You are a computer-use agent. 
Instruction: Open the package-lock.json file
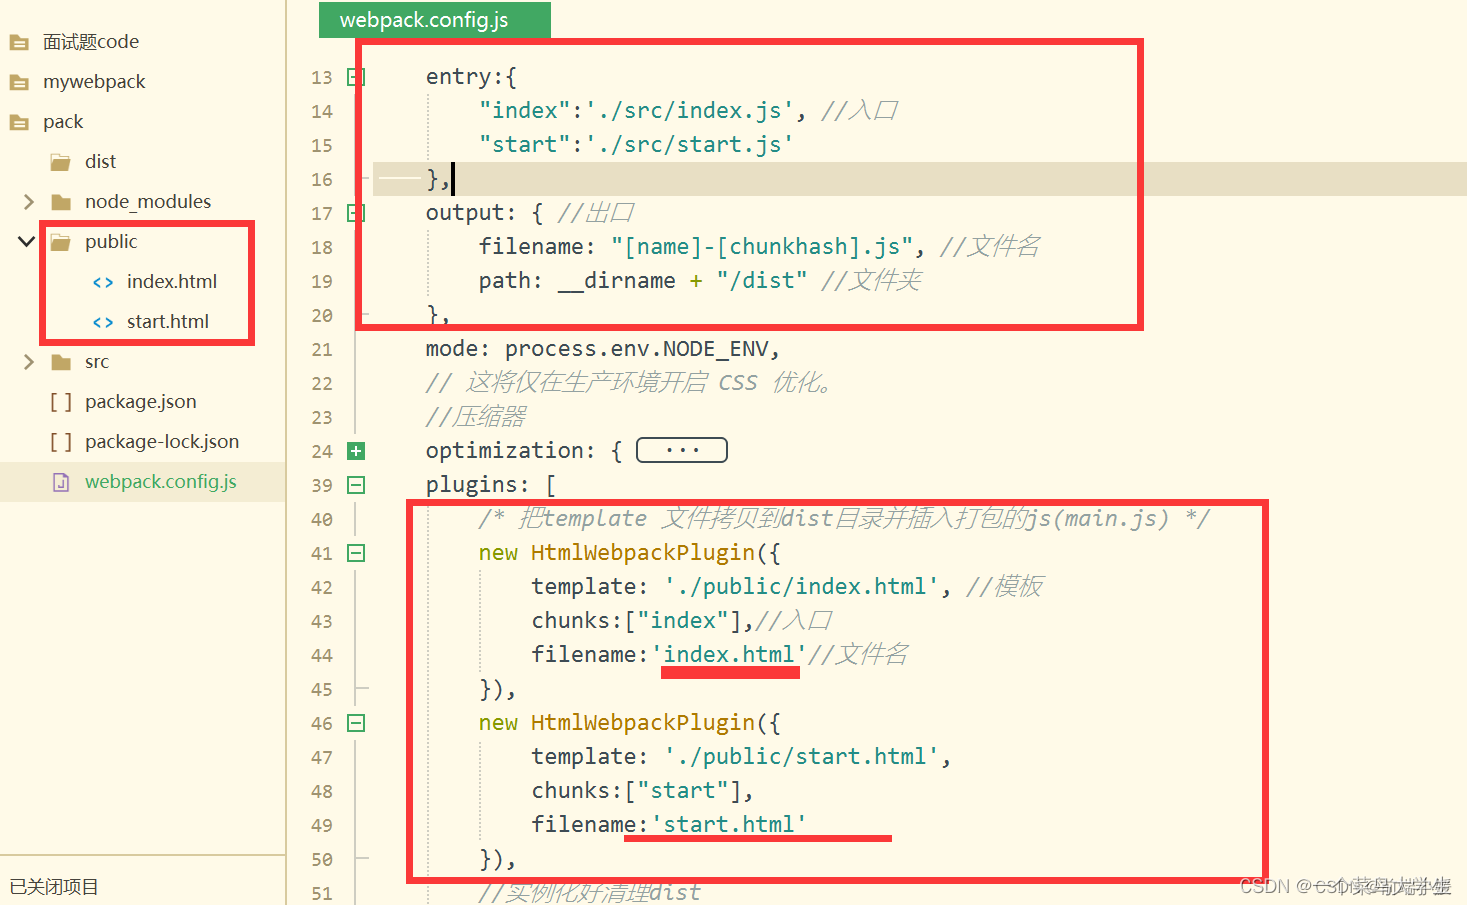[x=162, y=442]
